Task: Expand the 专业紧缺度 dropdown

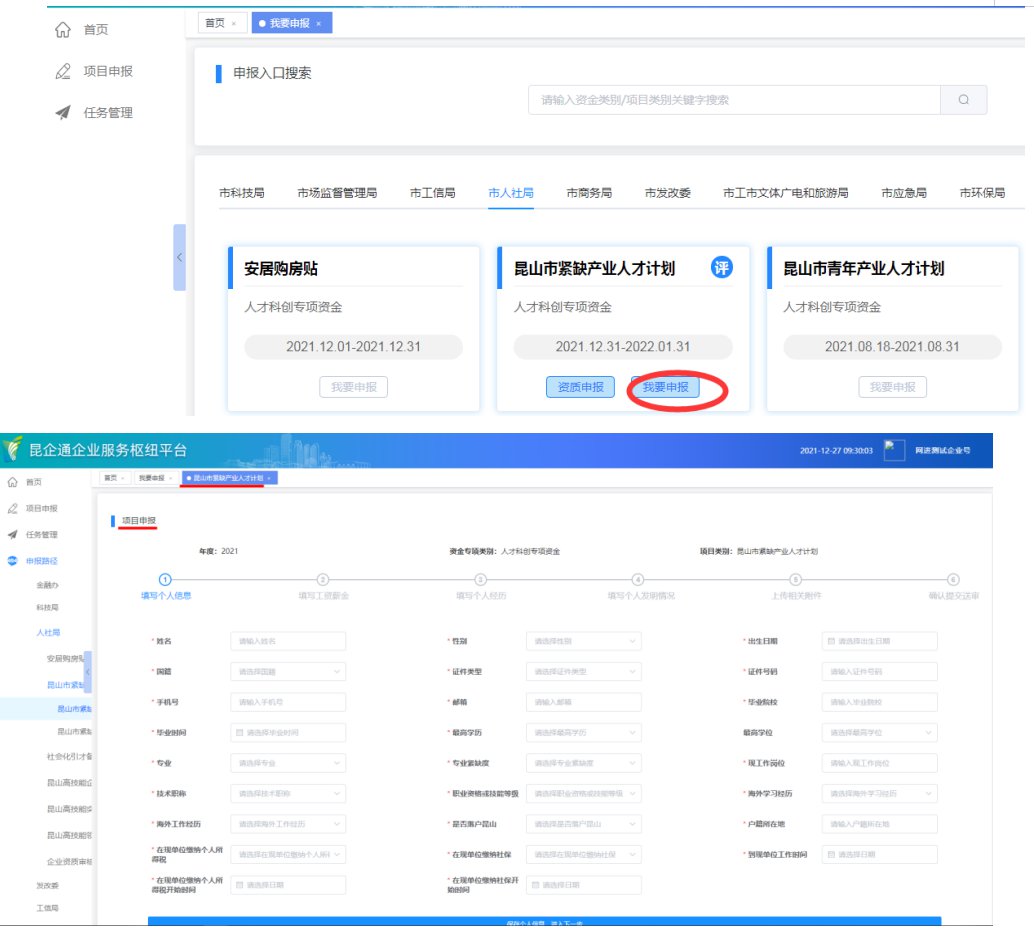Action: (x=583, y=763)
